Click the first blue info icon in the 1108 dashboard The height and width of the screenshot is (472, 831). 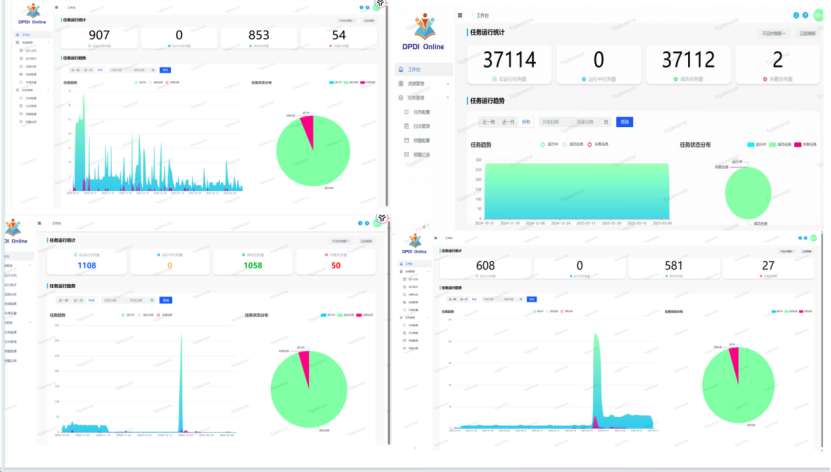[360, 223]
